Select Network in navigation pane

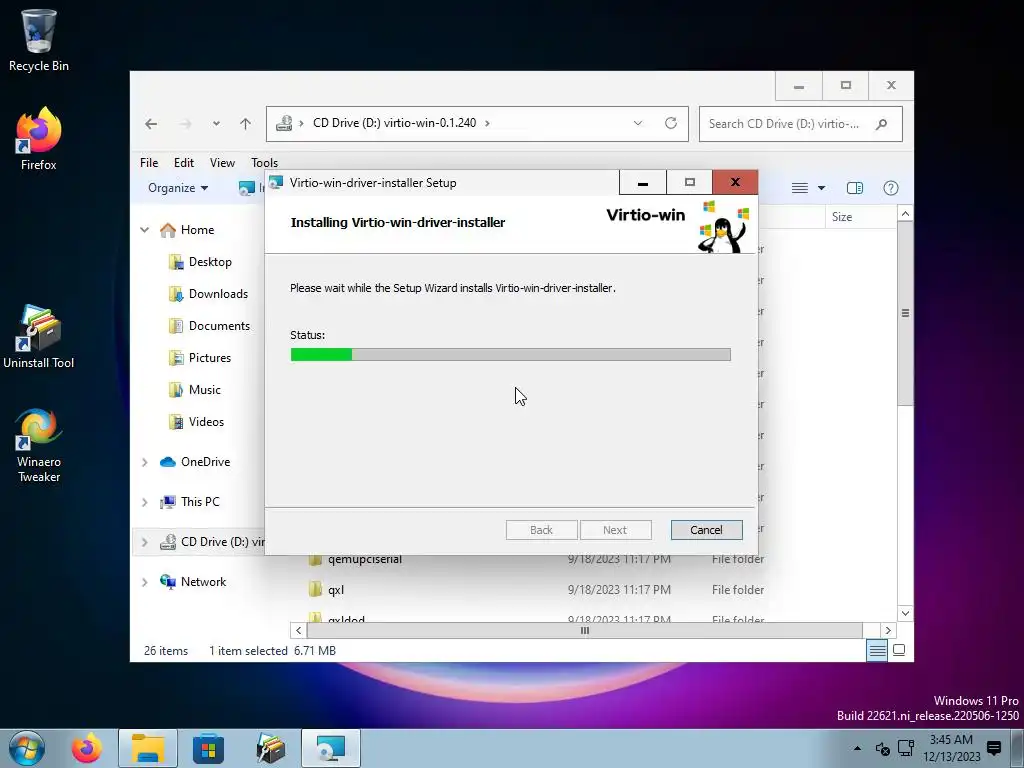click(x=203, y=582)
